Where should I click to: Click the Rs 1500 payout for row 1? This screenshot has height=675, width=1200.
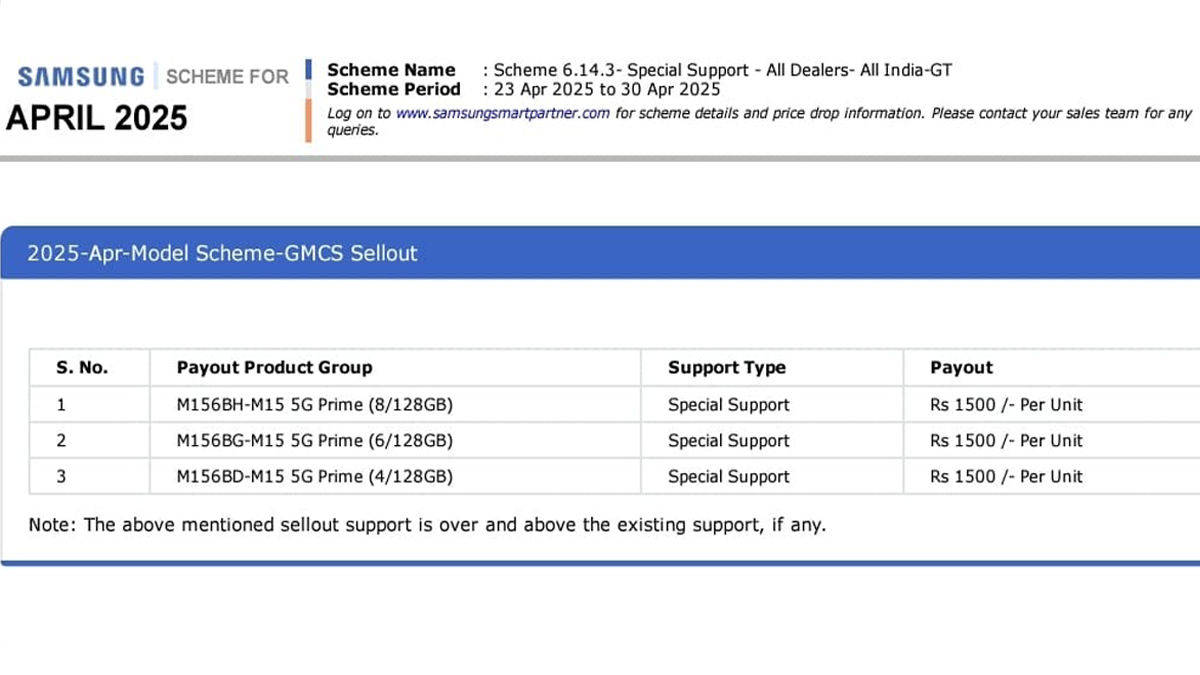(1006, 405)
